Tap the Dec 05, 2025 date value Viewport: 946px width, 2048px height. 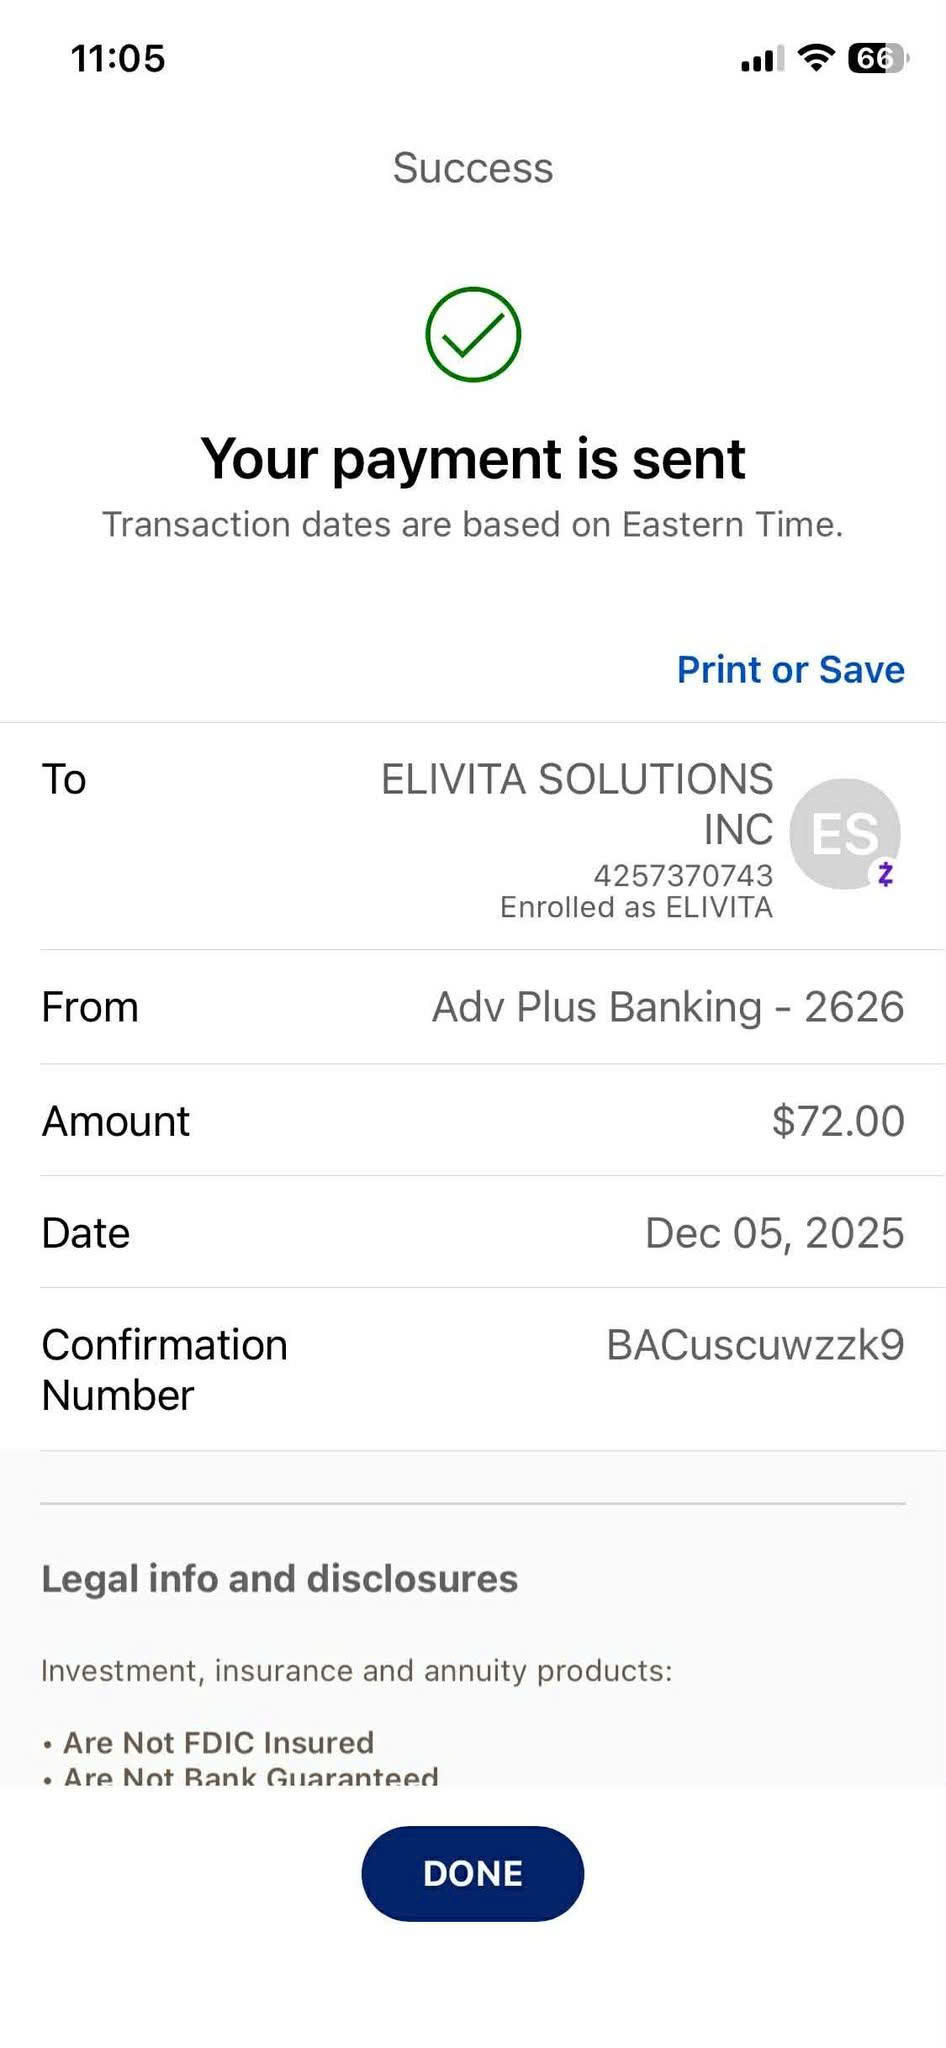click(774, 1233)
